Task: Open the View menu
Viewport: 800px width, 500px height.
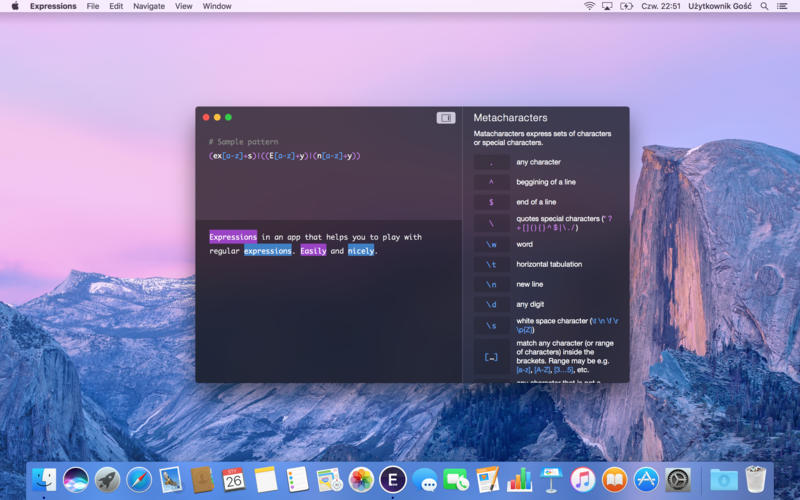Action: click(184, 6)
